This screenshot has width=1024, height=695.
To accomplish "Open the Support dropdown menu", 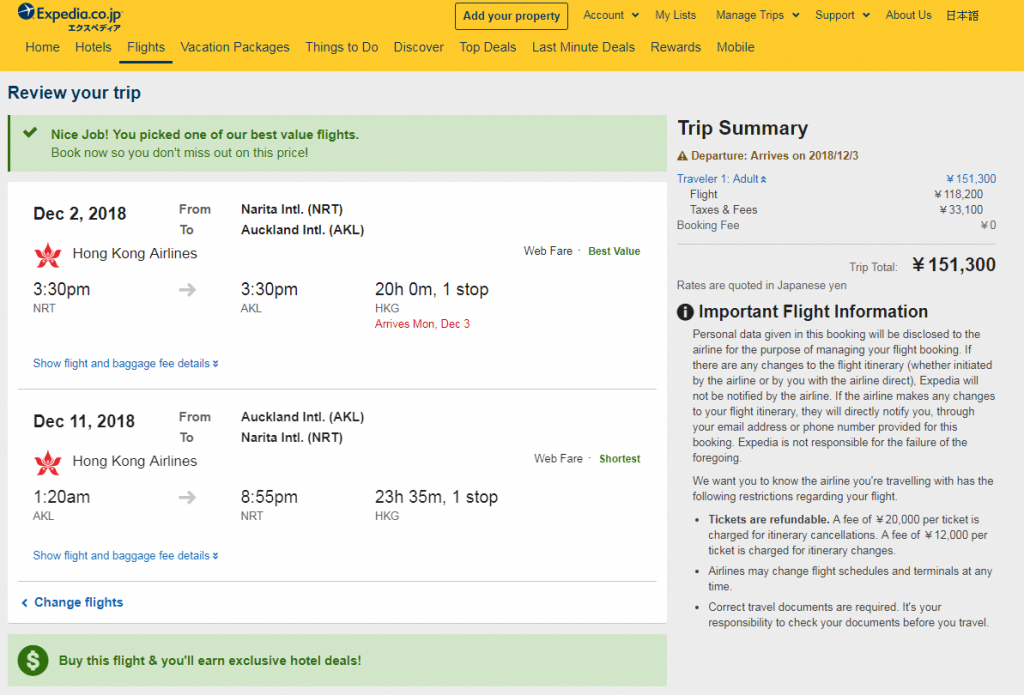I will pyautogui.click(x=842, y=15).
